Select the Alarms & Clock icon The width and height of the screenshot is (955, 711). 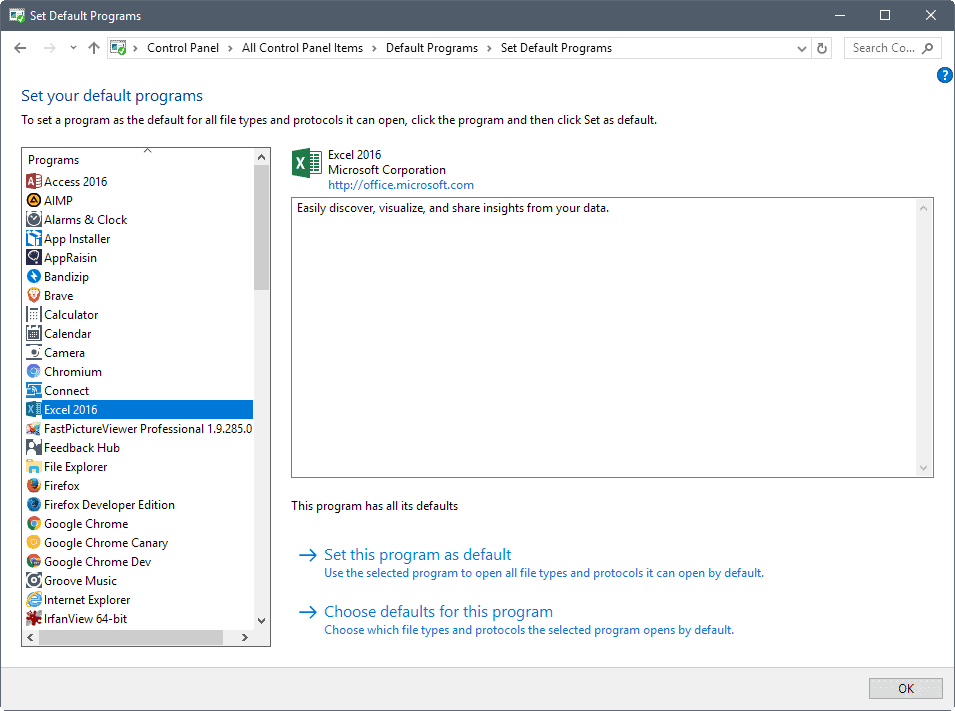pyautogui.click(x=34, y=219)
